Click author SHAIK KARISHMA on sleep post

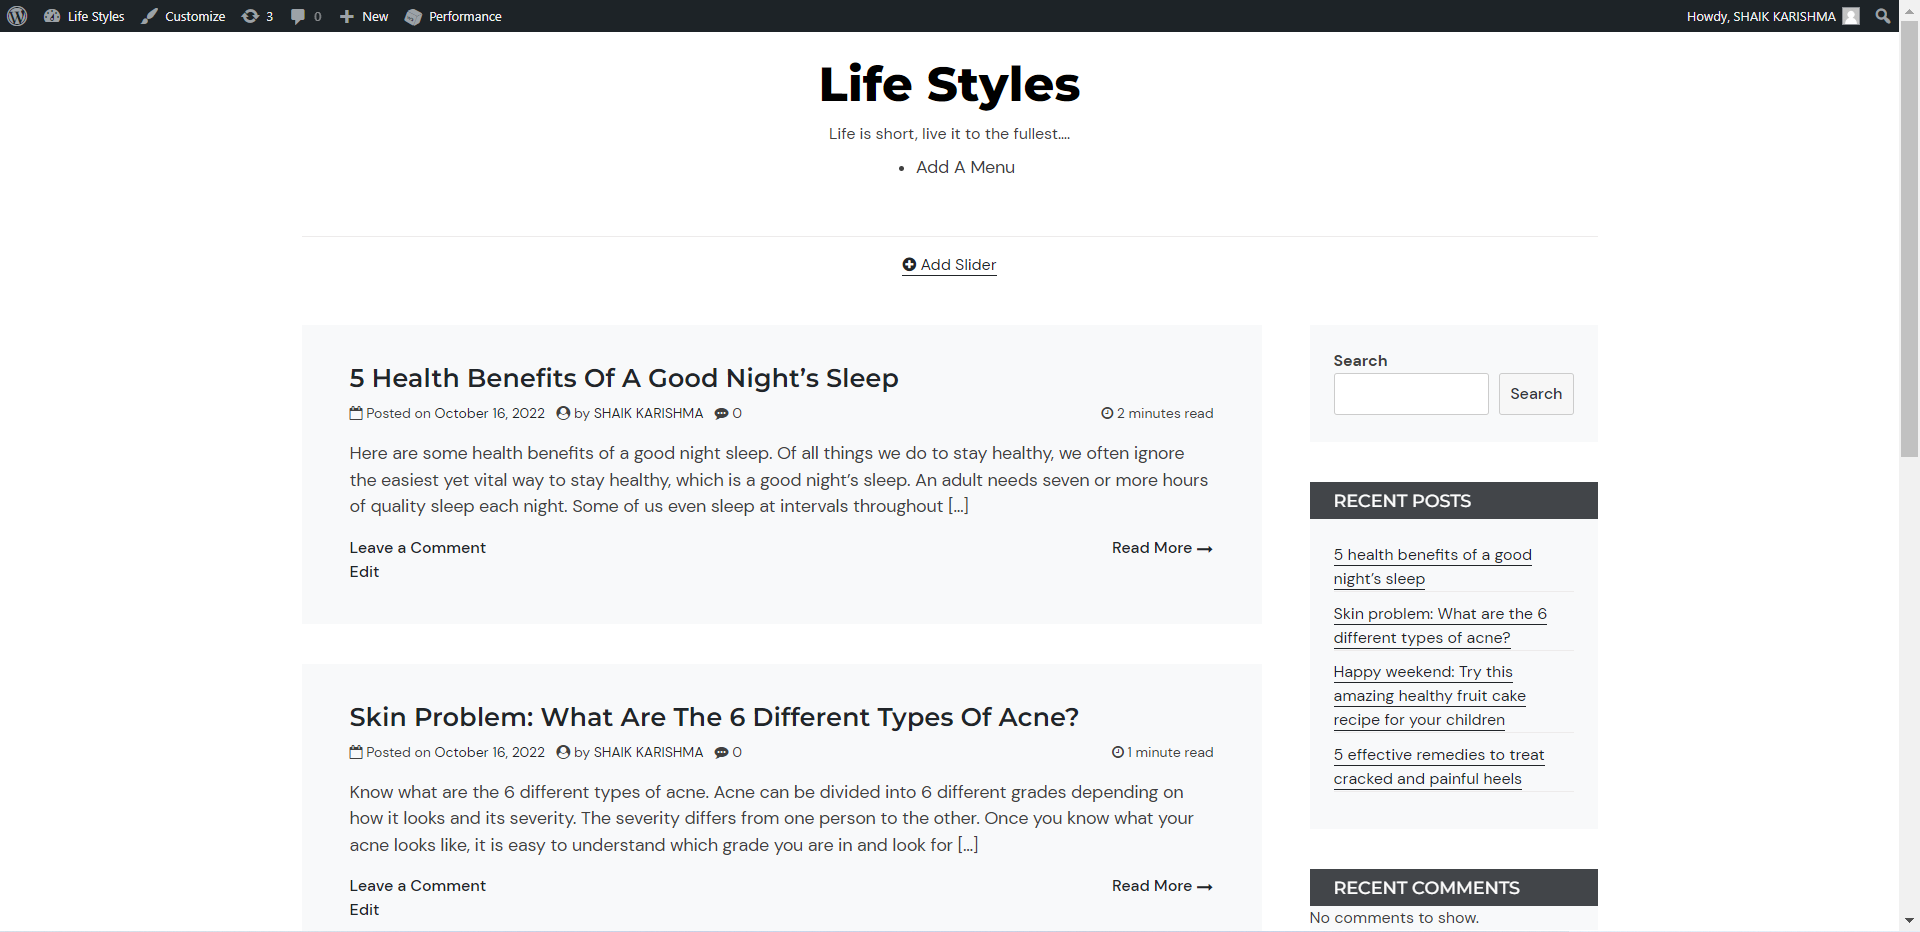point(648,413)
